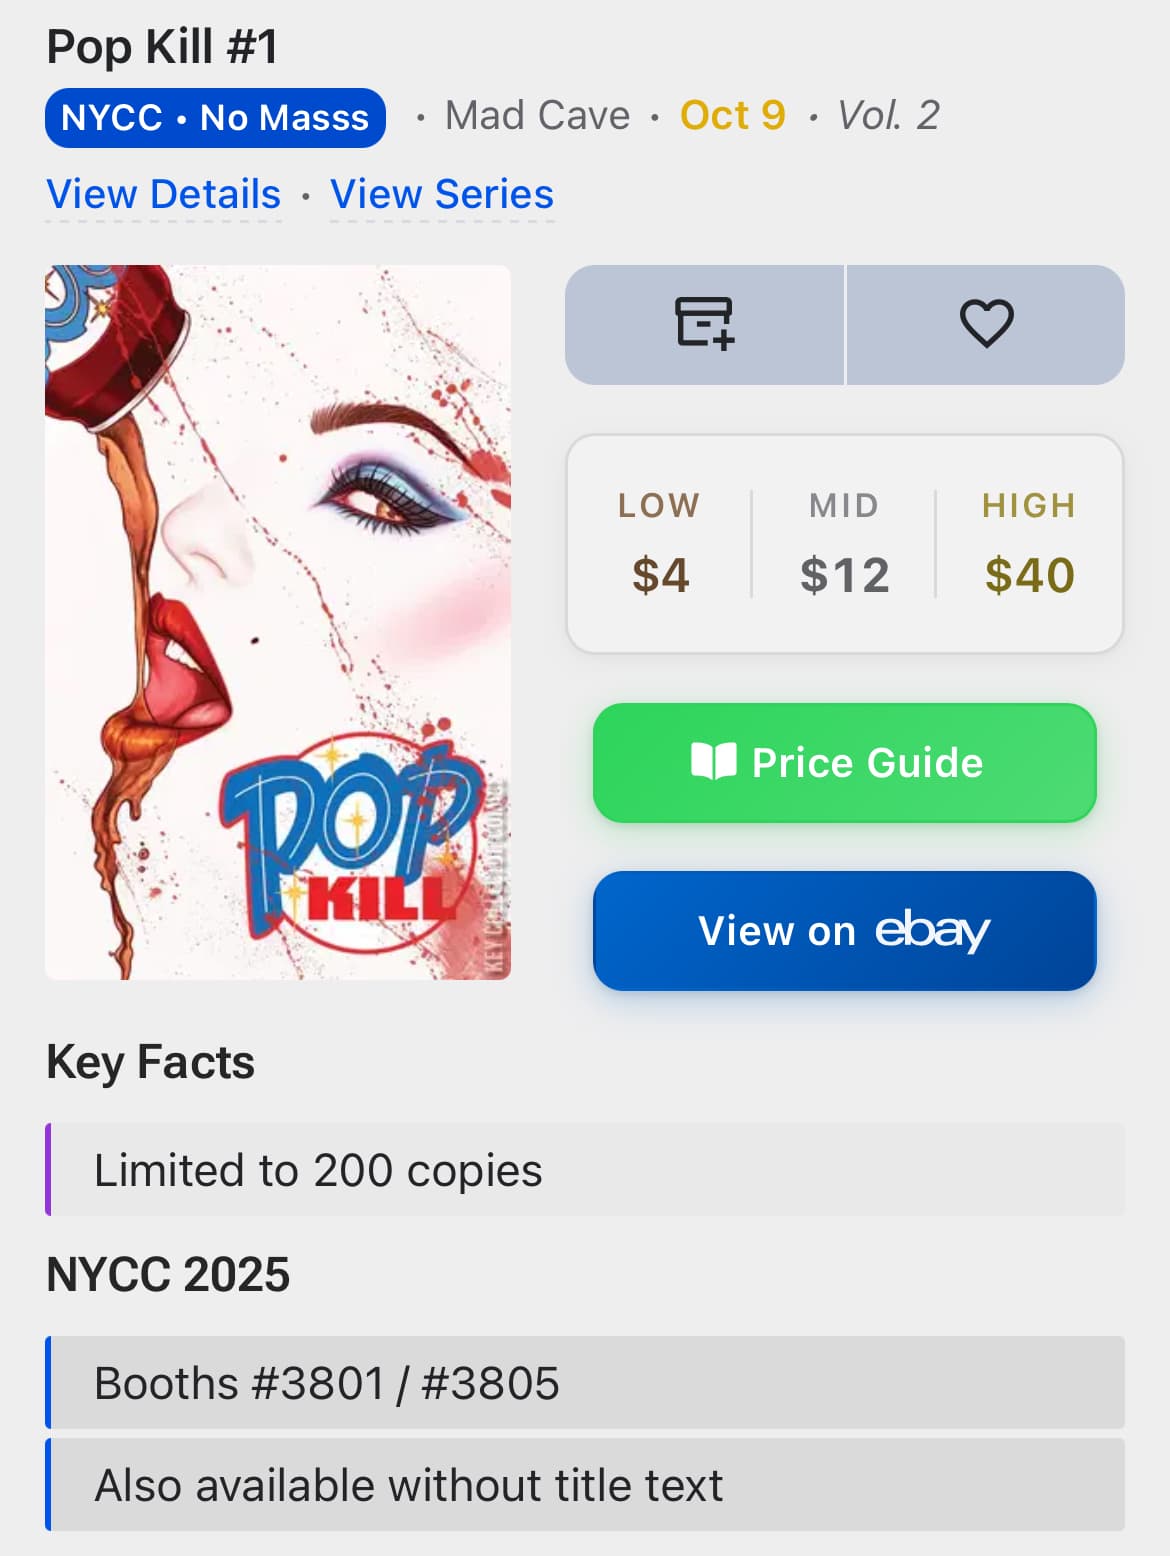This screenshot has width=1170, height=1556.
Task: Tap the Pop Kill #1 title
Action: click(x=162, y=47)
